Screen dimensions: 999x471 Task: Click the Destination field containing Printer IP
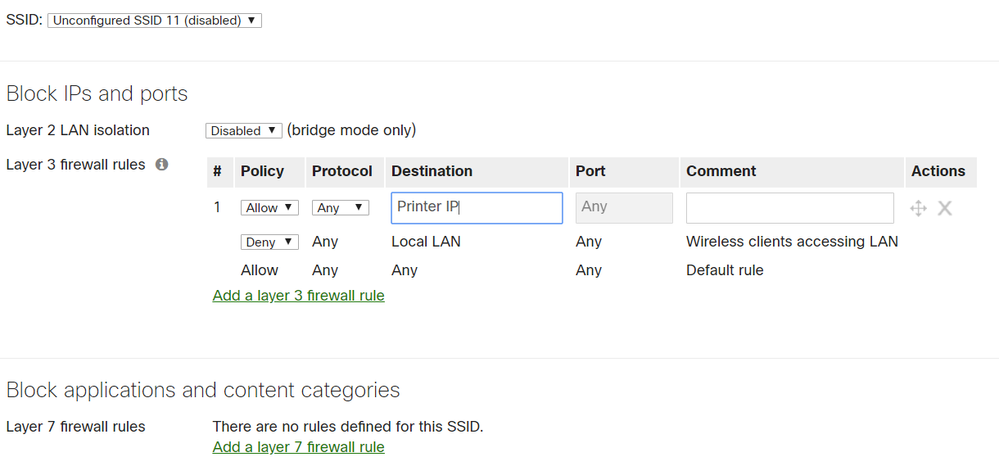(x=477, y=208)
